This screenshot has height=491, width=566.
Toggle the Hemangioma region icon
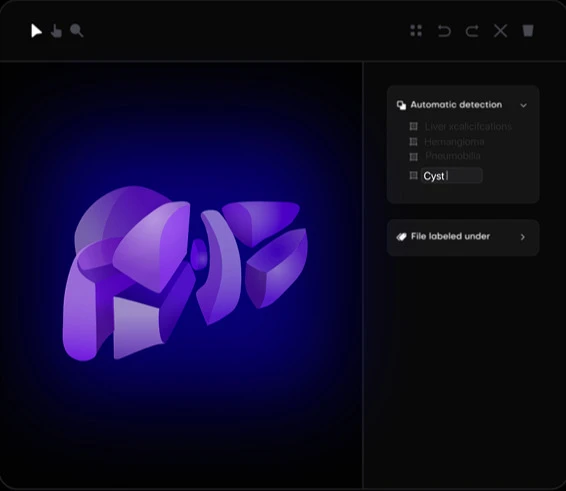(x=414, y=142)
